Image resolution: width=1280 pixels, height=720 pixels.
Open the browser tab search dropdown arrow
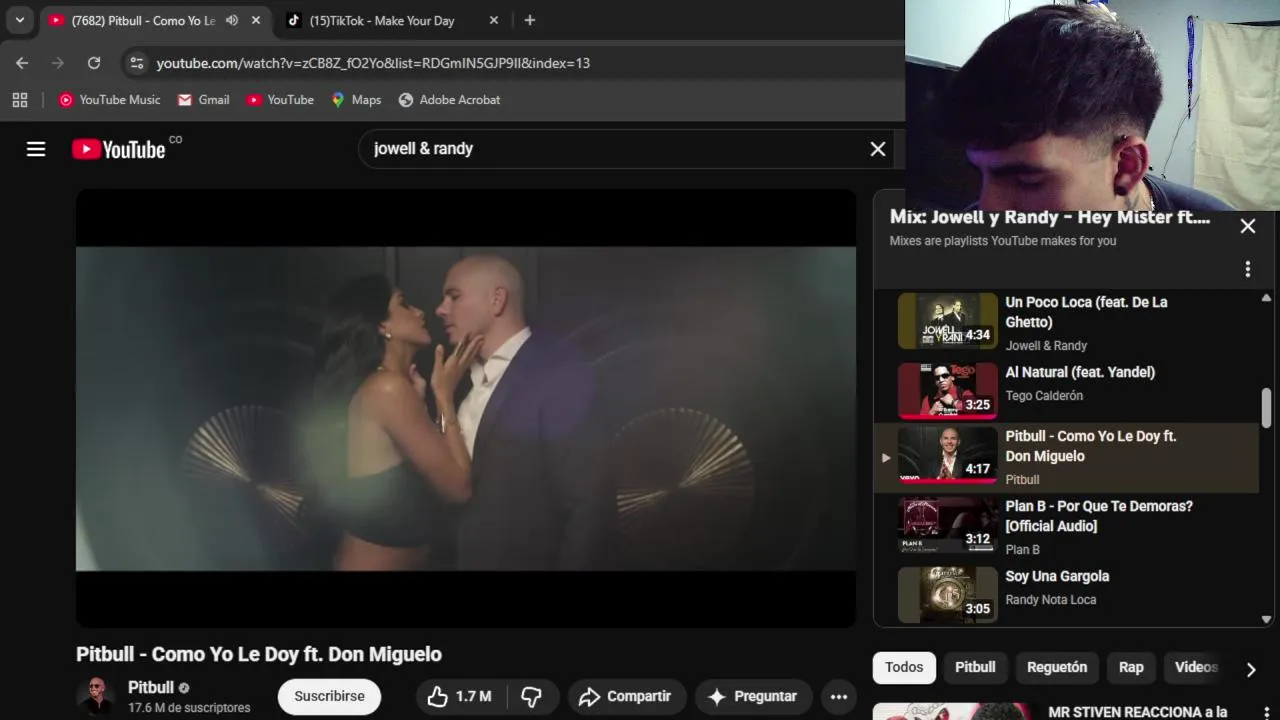click(19, 20)
